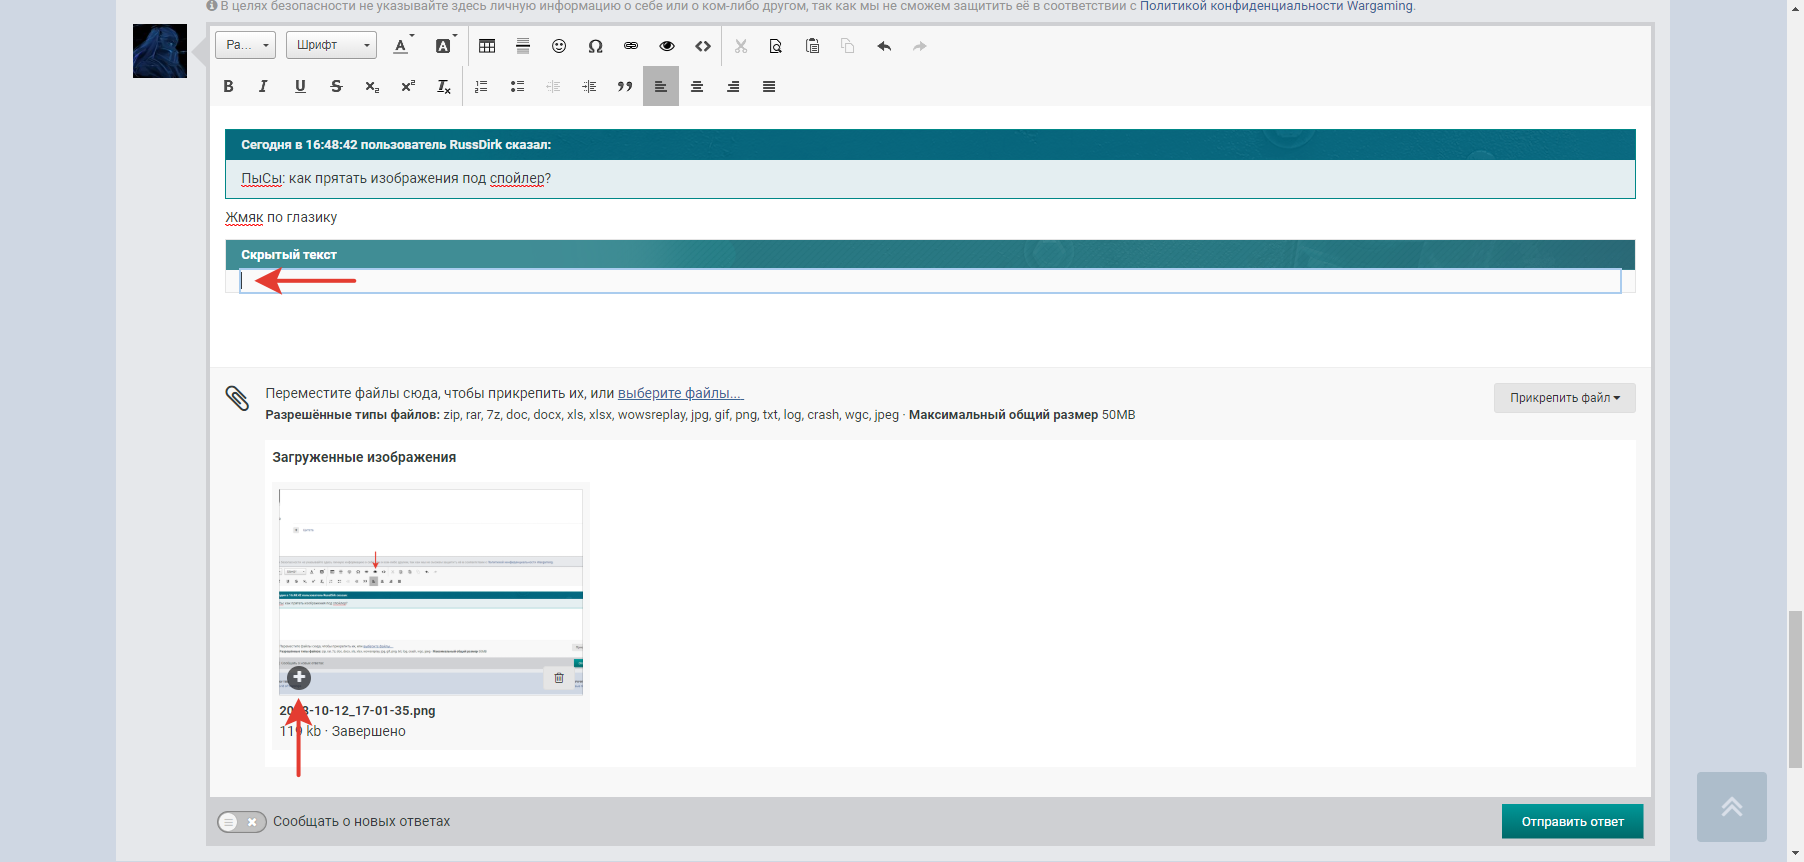Click the spoiler eye icon
The image size is (1804, 862).
[x=667, y=46]
